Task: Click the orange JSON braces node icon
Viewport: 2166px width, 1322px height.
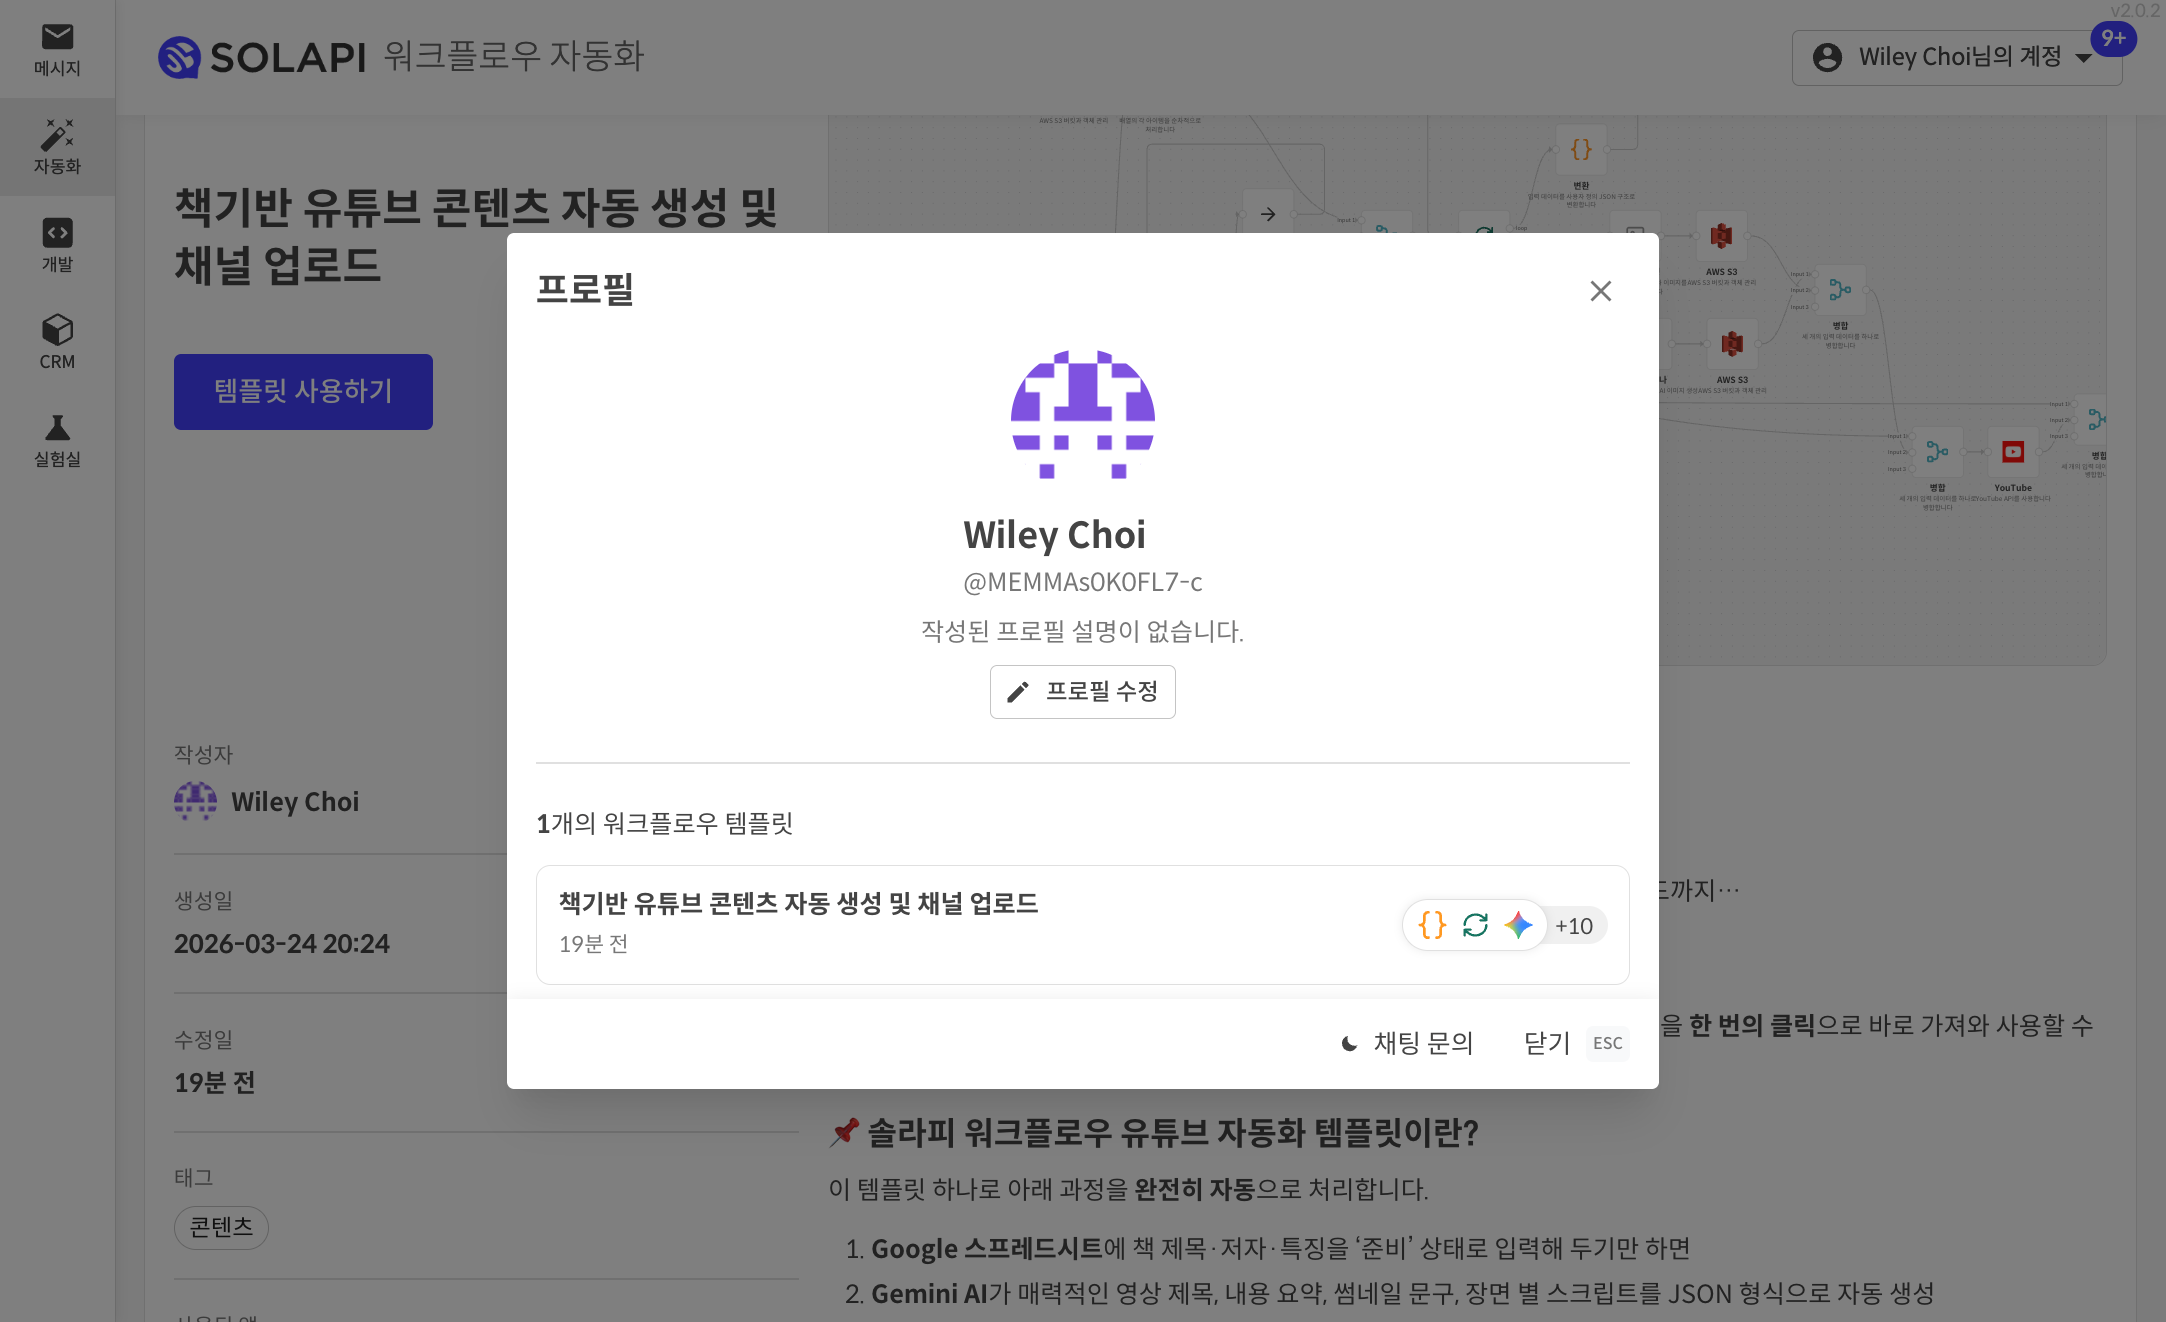Action: click(1432, 926)
